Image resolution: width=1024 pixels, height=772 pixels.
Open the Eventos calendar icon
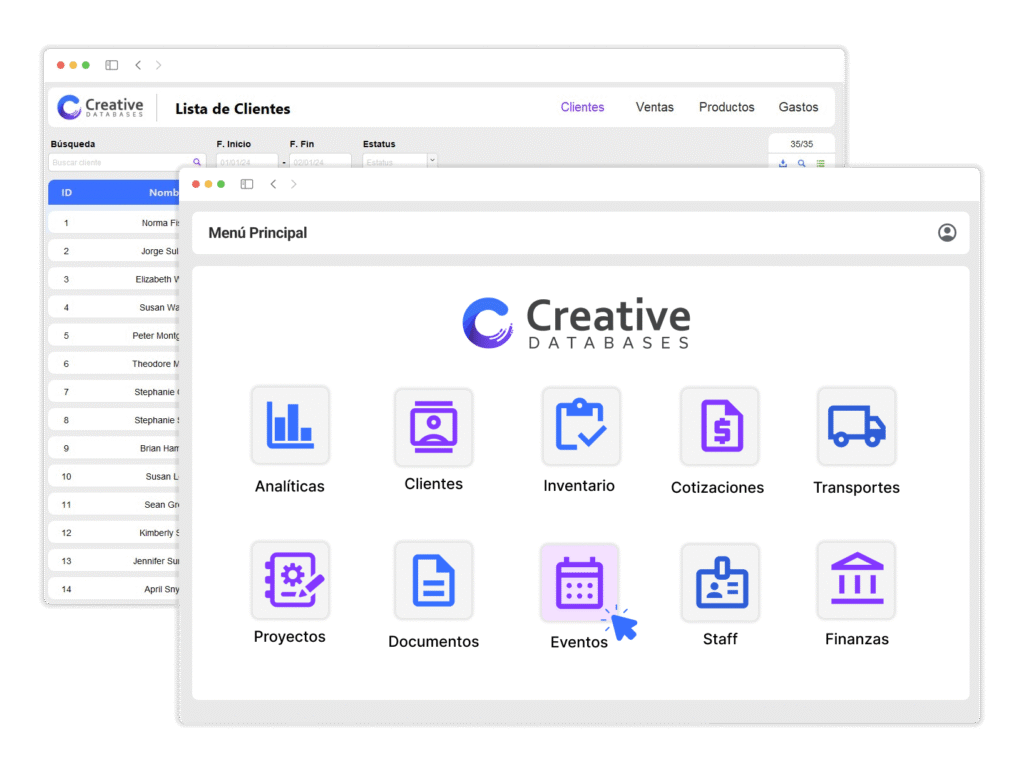(x=579, y=582)
